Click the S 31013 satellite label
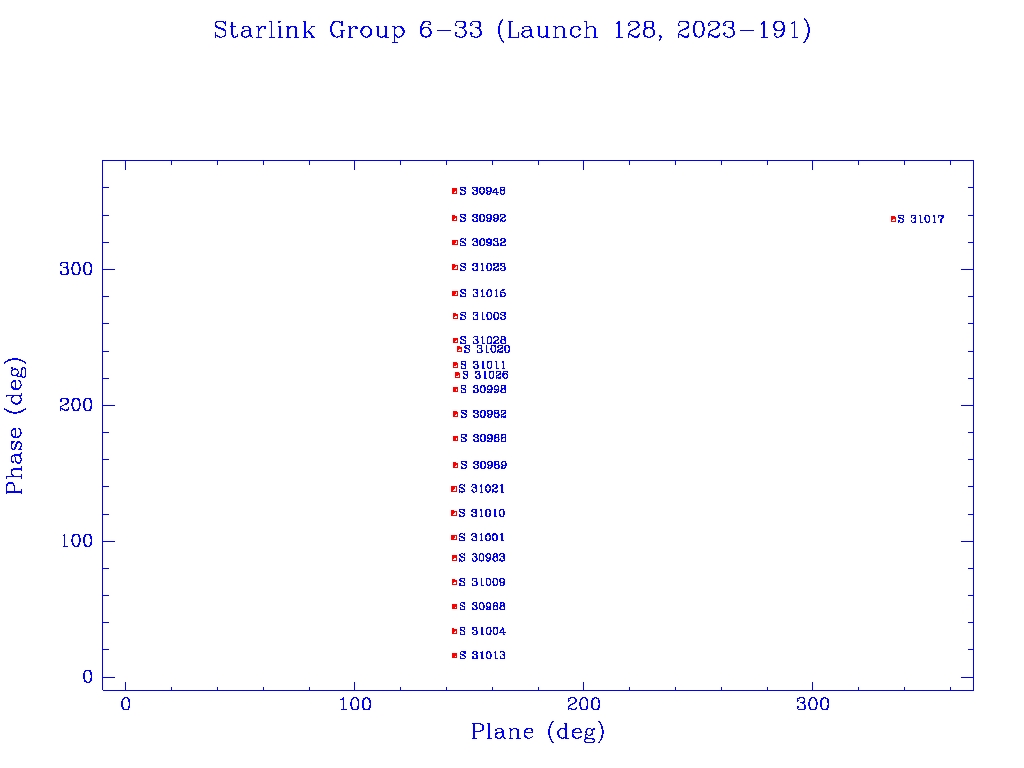 pos(483,655)
